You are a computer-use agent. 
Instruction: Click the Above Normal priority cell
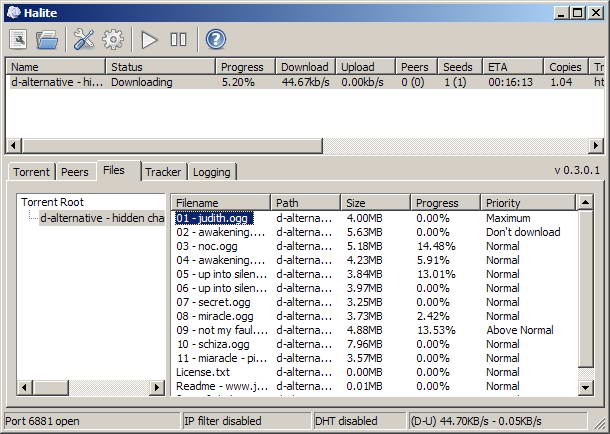point(520,330)
